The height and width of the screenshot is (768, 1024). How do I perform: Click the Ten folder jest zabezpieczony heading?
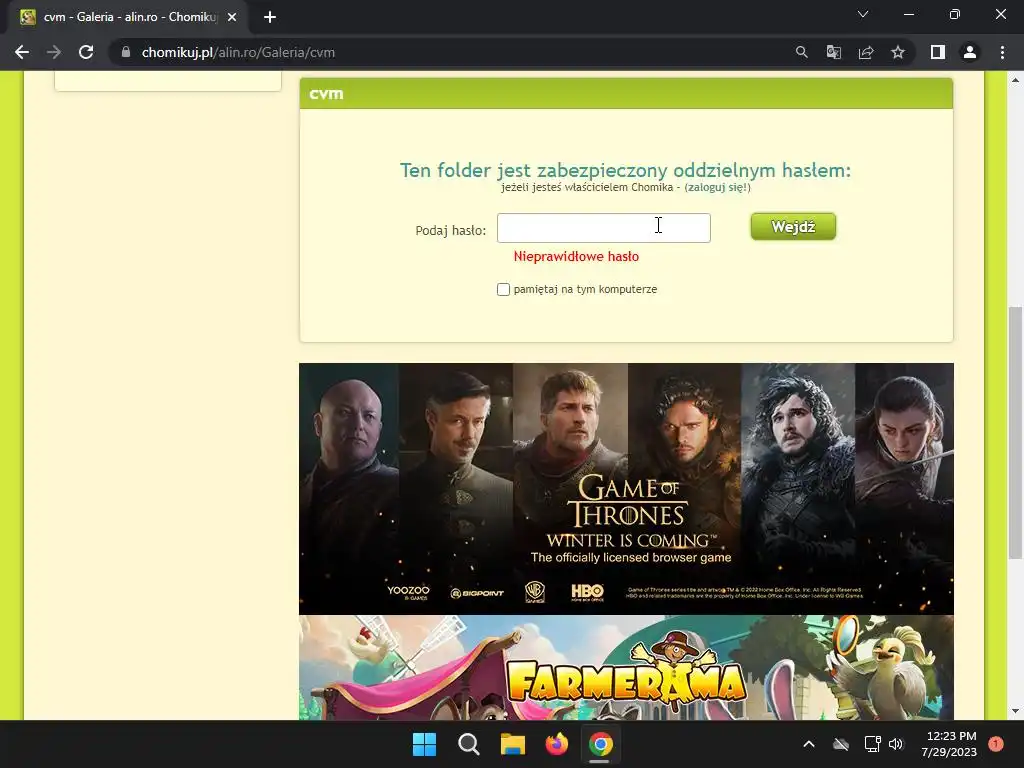click(626, 170)
